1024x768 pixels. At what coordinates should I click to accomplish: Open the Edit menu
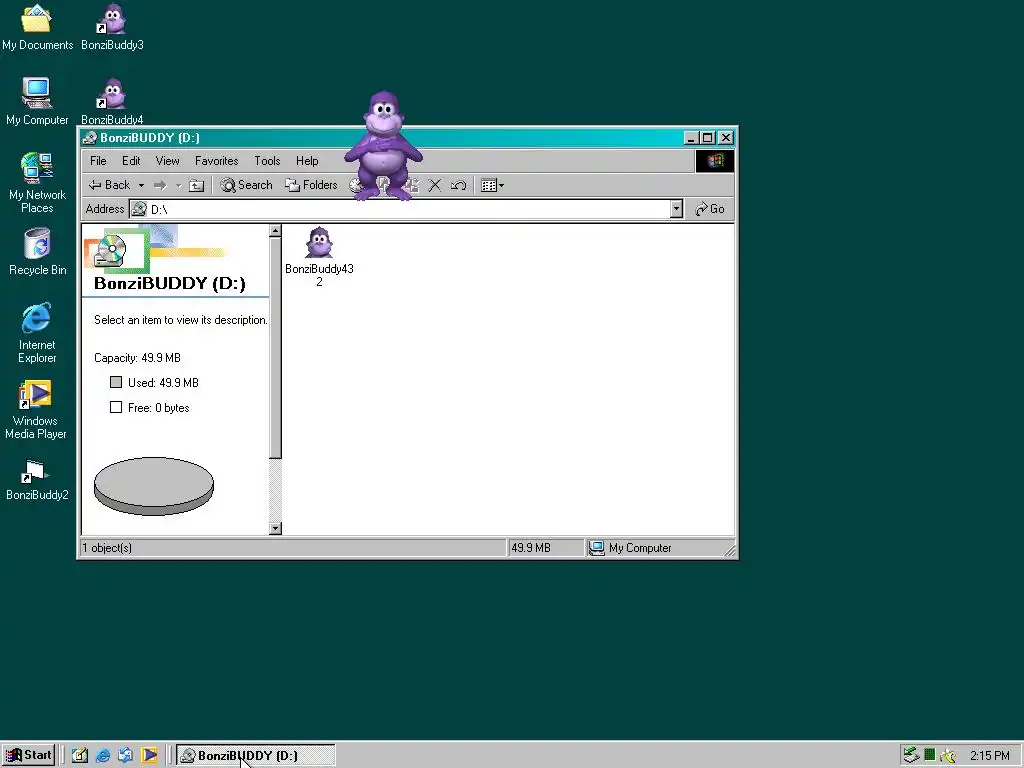(131, 161)
